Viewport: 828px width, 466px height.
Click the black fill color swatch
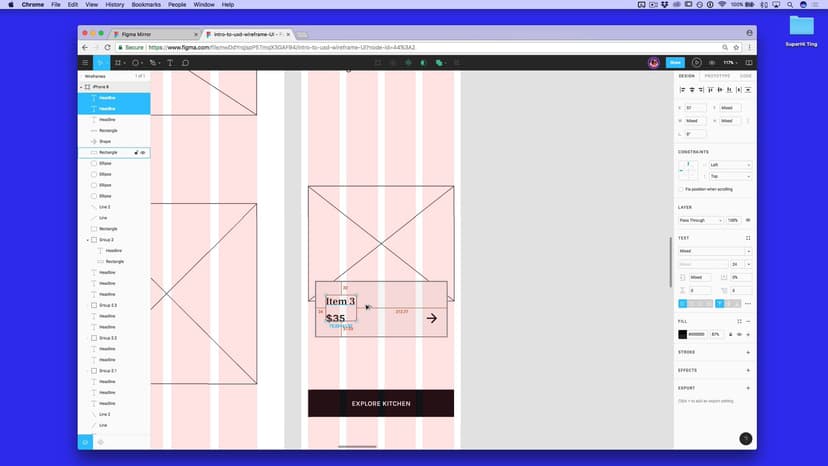(x=683, y=334)
